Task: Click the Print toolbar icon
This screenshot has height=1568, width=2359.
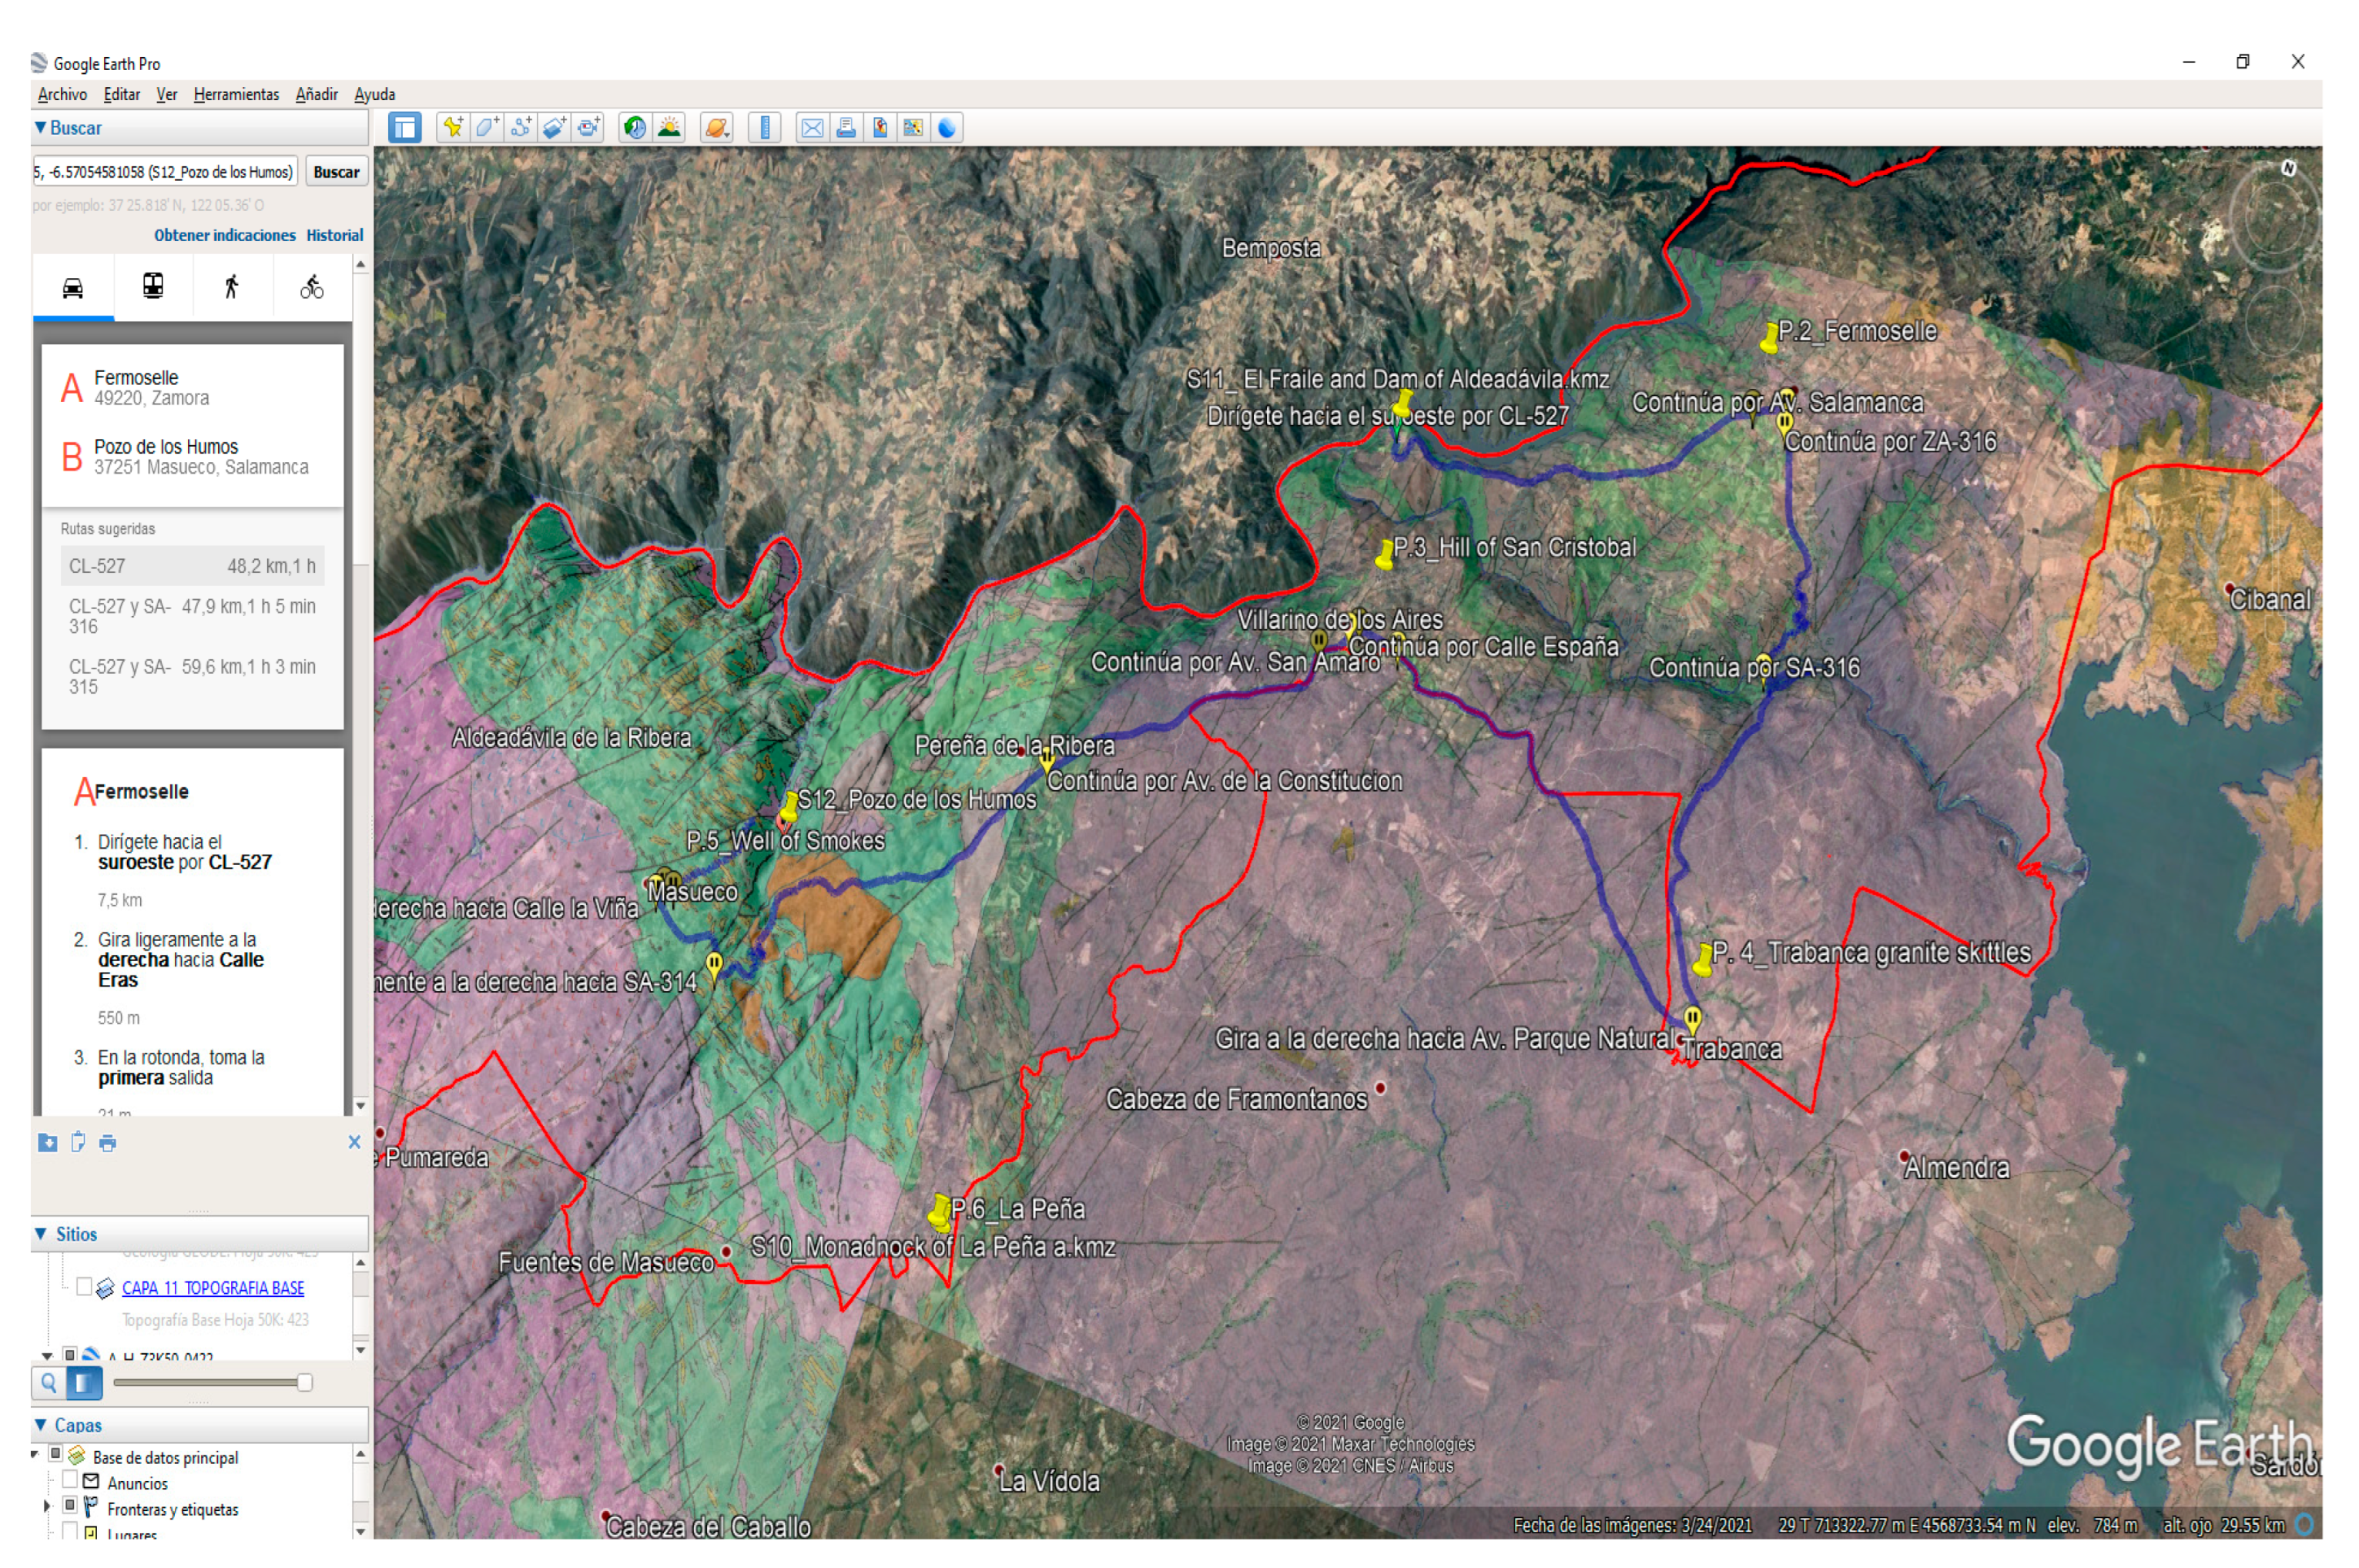Action: 846,128
